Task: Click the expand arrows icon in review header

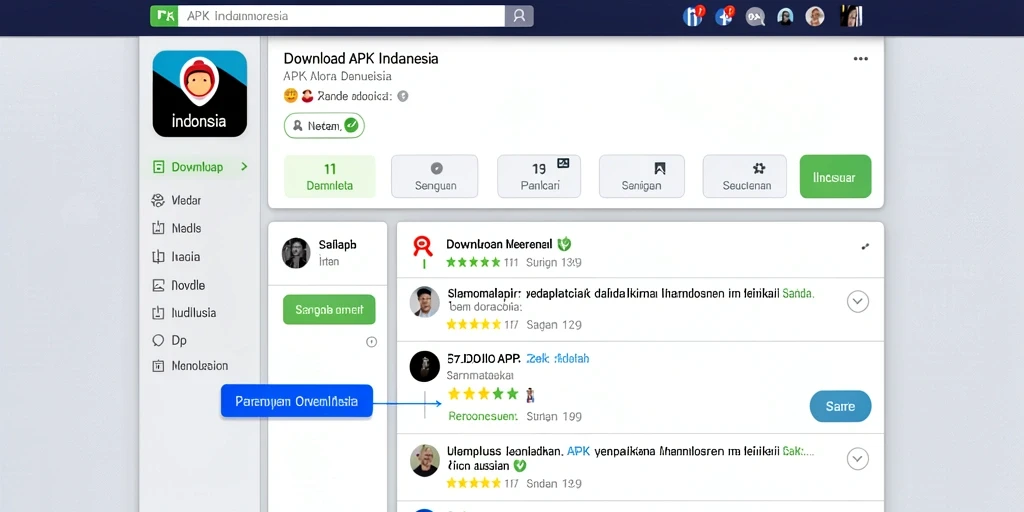Action: [x=865, y=247]
